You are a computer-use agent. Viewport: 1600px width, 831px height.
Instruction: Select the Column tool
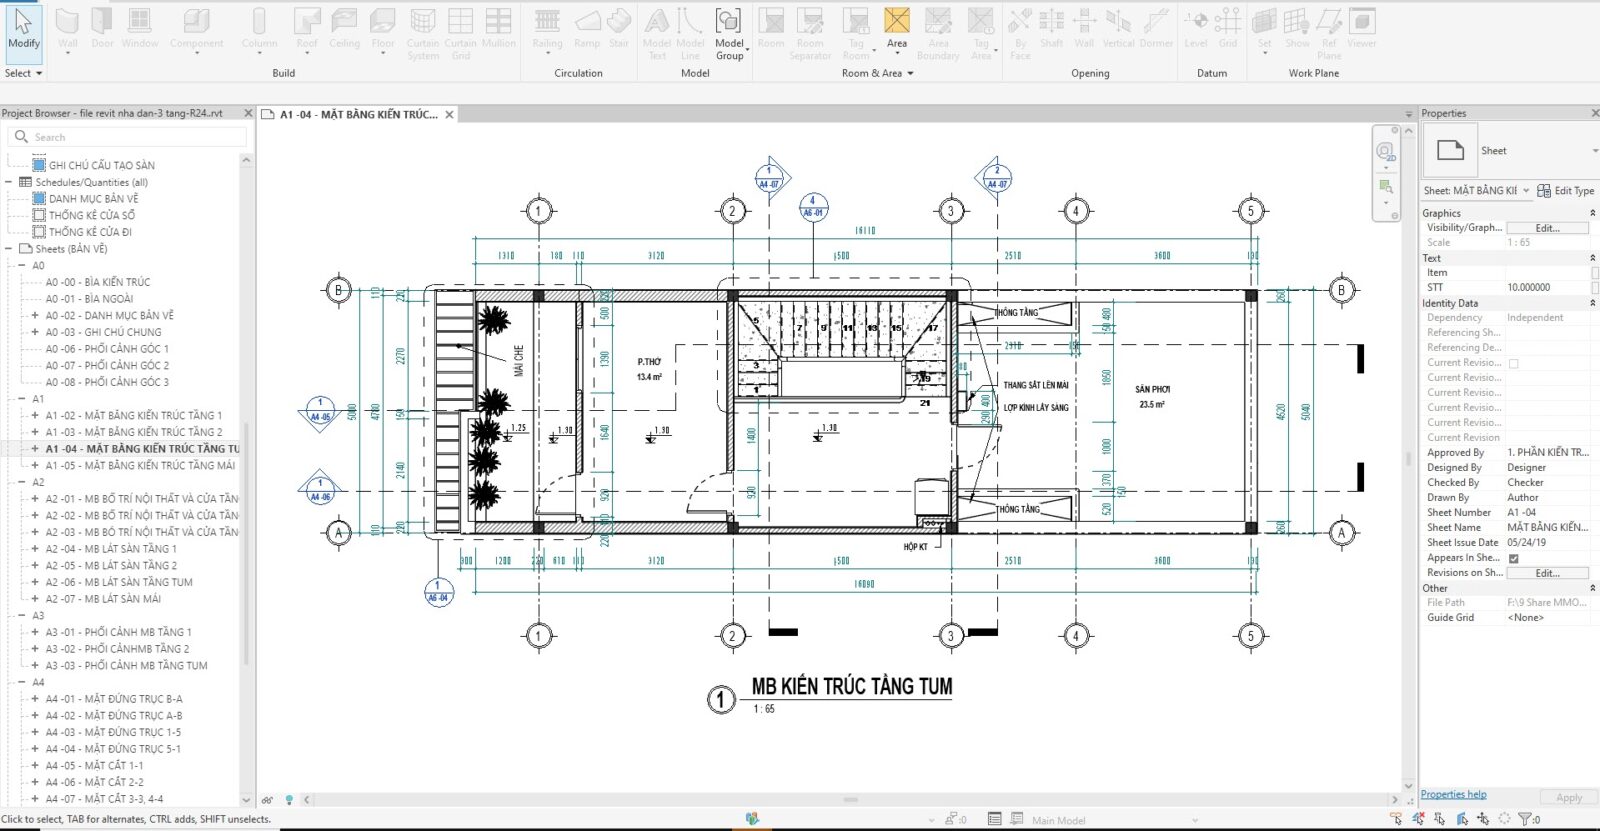259,29
